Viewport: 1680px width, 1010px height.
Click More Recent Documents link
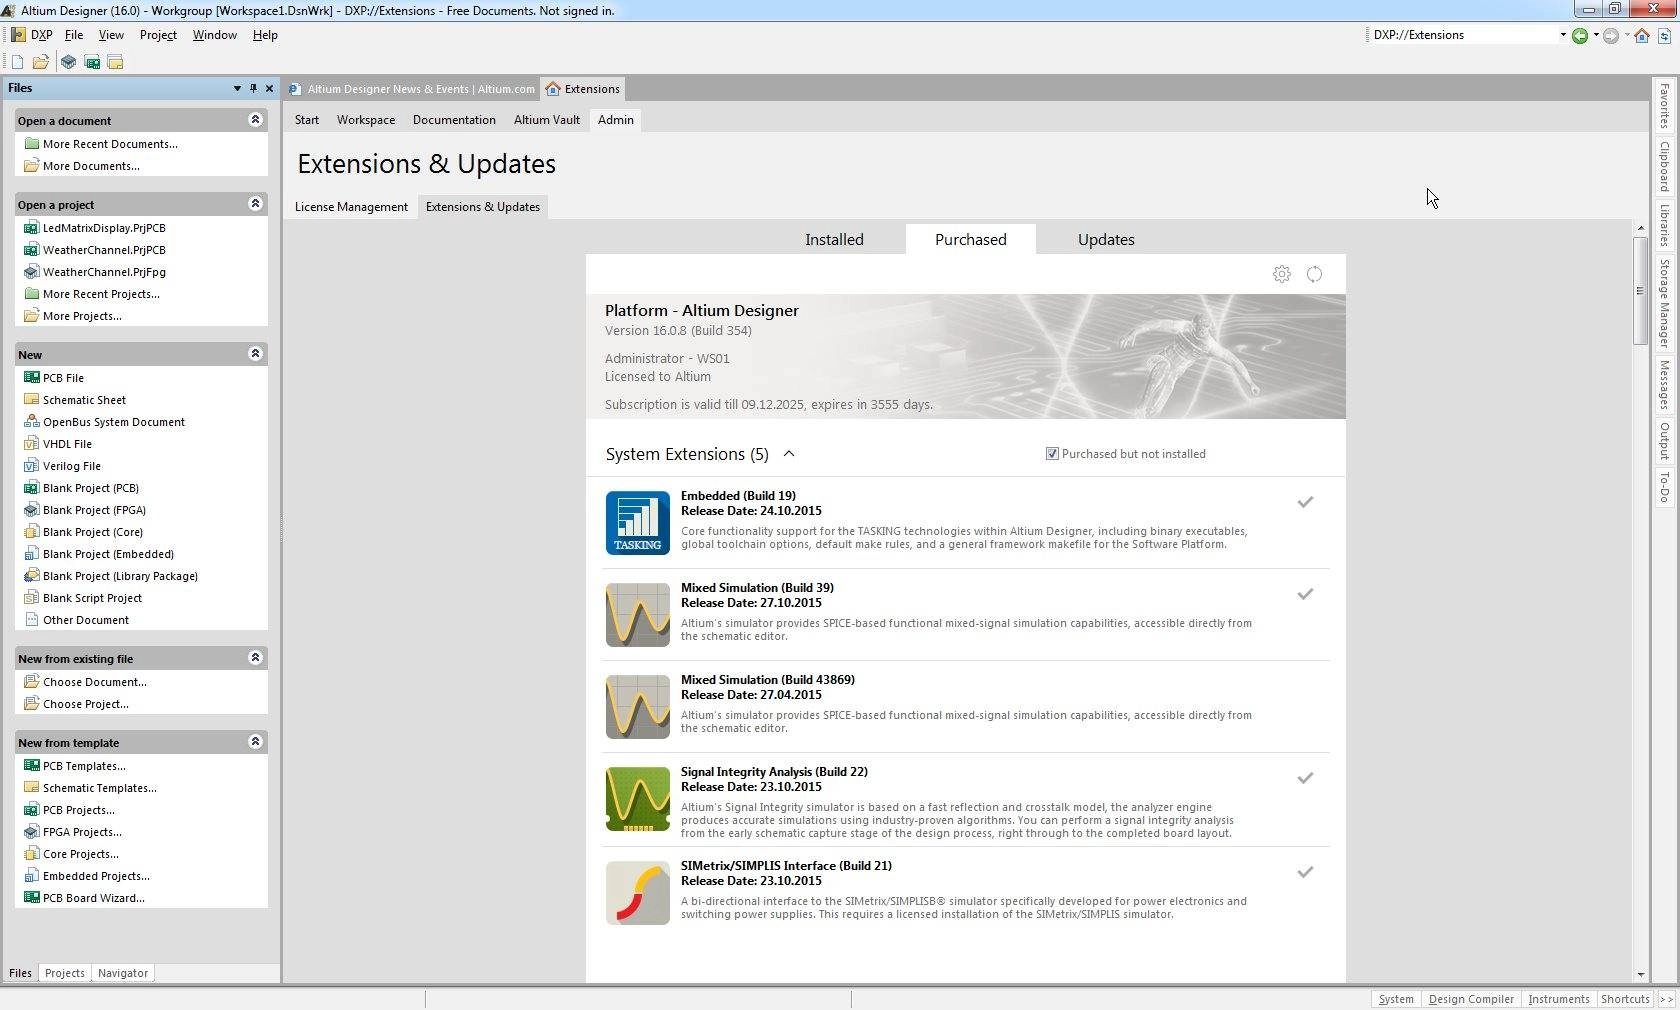(x=110, y=144)
